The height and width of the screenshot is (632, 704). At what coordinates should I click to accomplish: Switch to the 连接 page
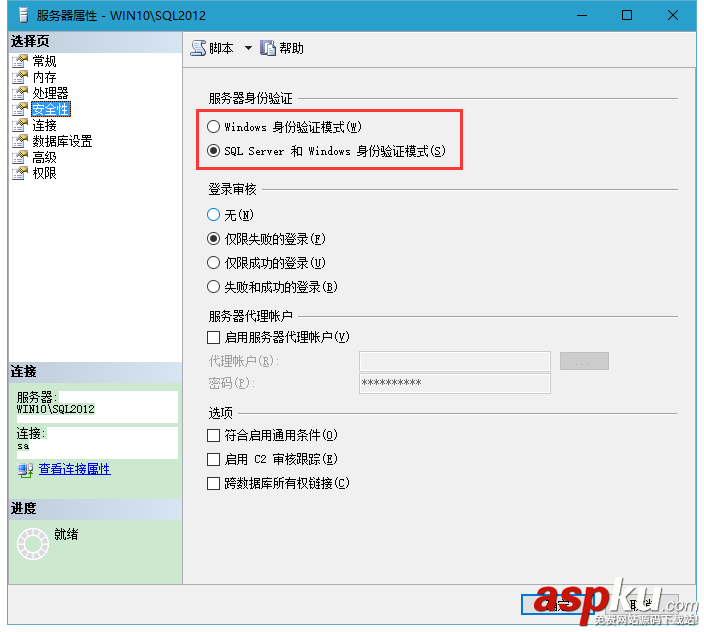(44, 125)
